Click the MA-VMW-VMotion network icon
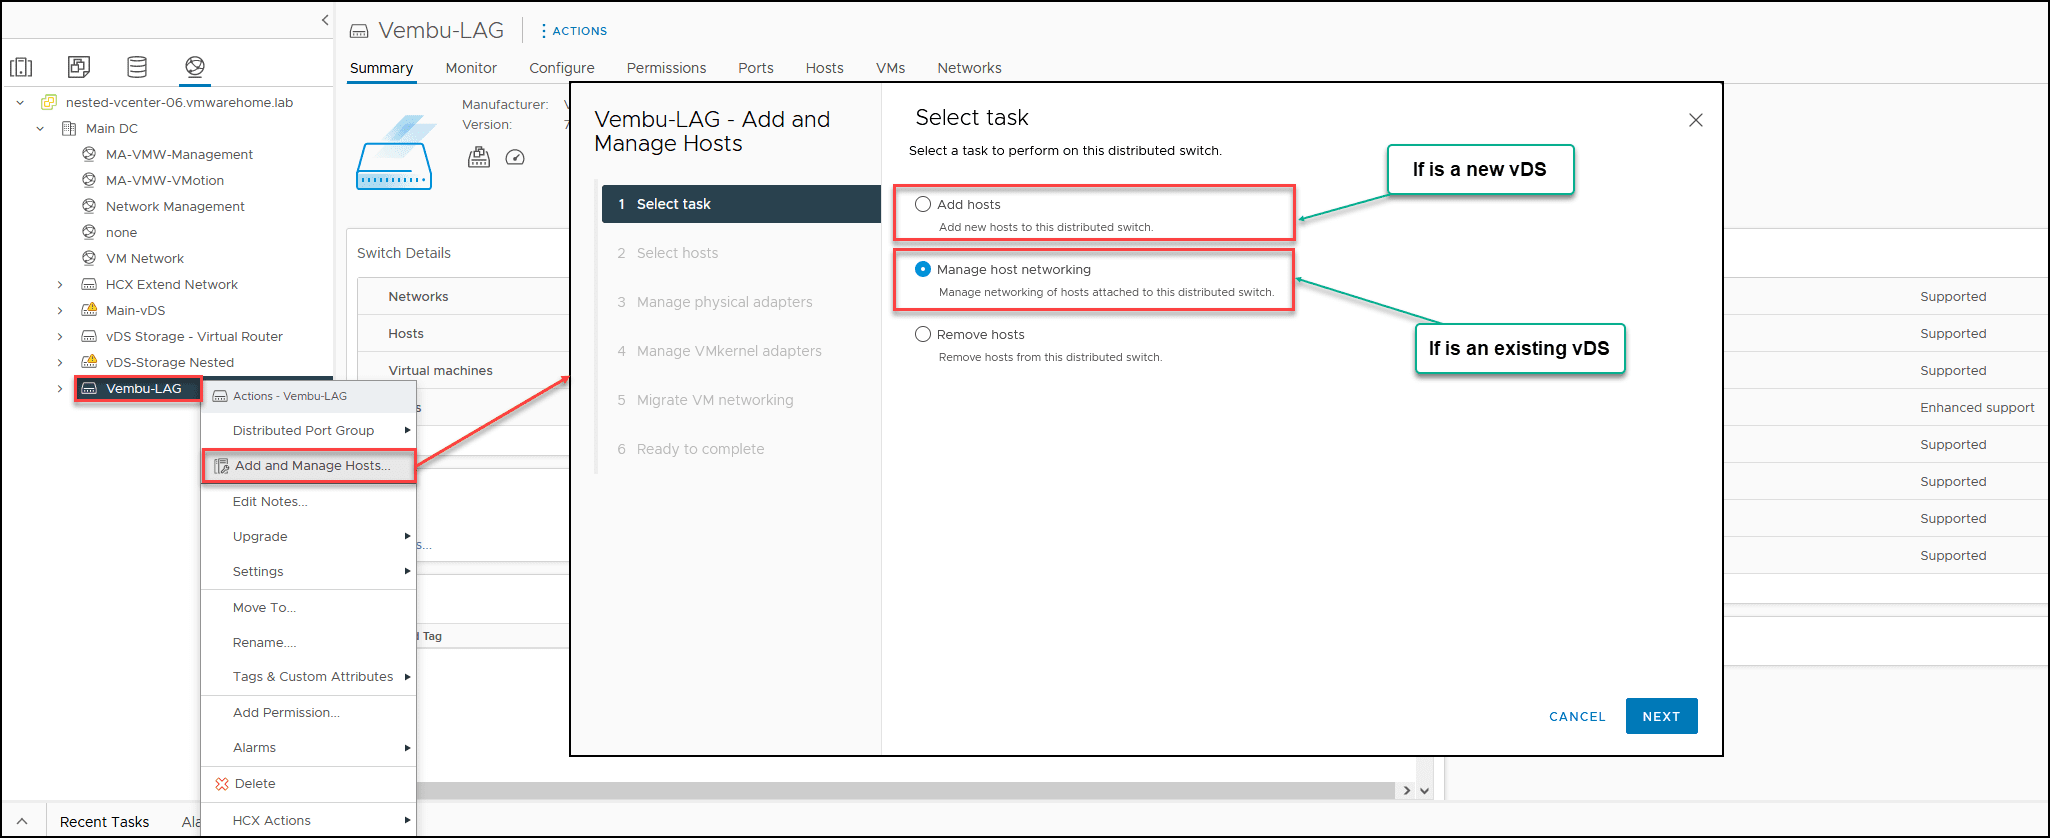2050x838 pixels. 89,180
